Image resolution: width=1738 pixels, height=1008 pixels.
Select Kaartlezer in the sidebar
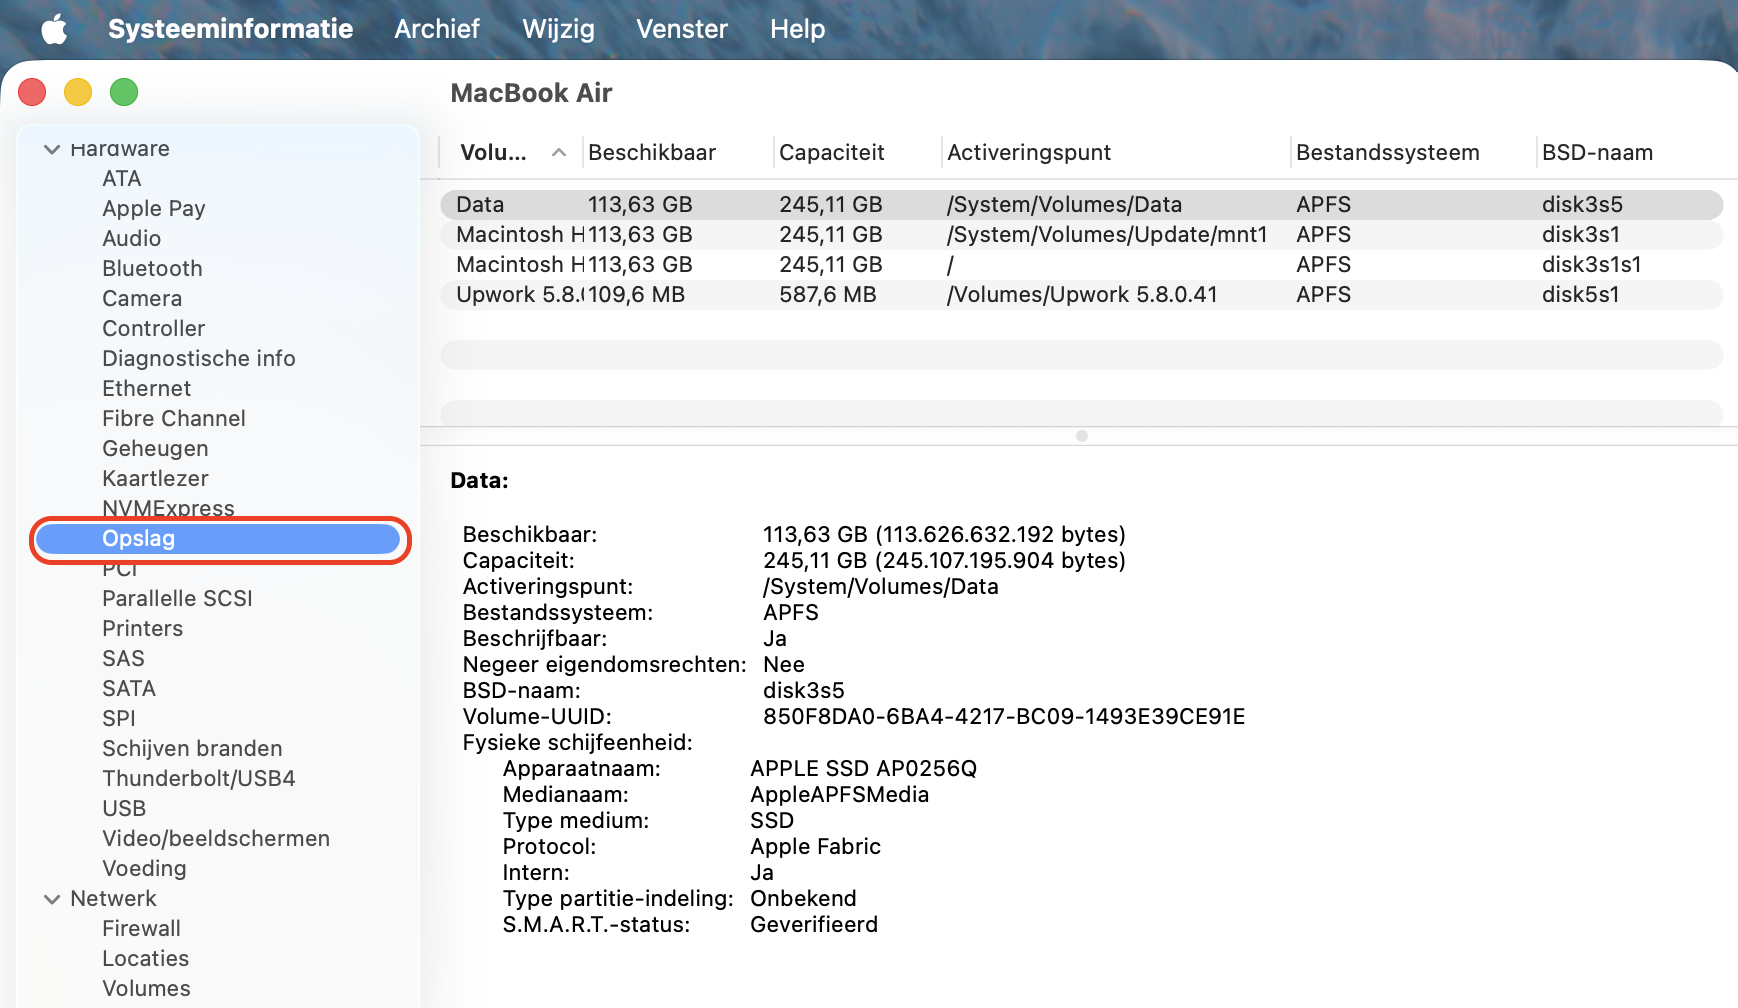[x=155, y=478]
